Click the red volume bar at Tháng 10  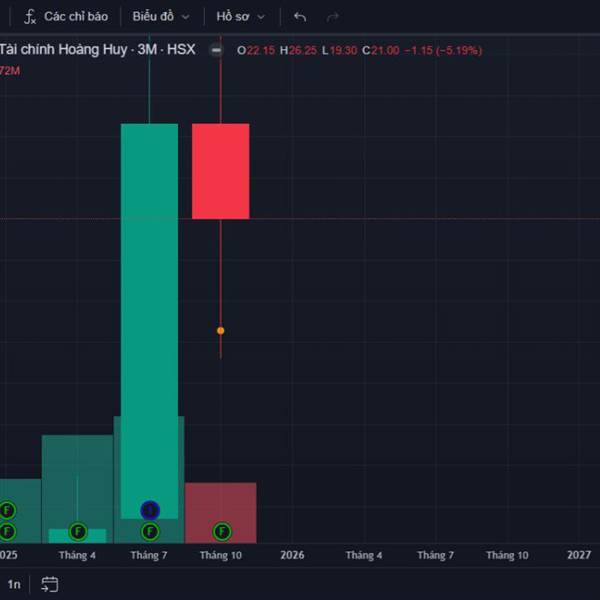(221, 500)
